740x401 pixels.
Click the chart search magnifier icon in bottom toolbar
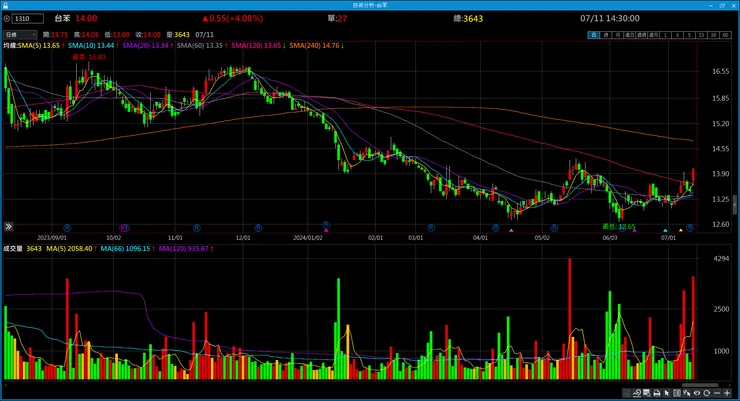(x=637, y=393)
